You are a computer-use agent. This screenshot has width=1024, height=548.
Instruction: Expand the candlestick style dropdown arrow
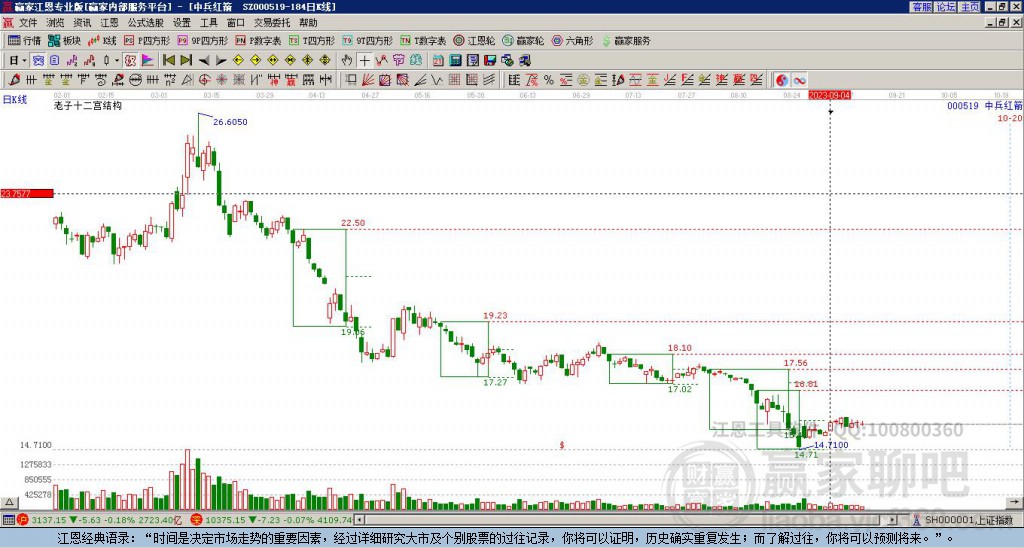pyautogui.click(x=117, y=61)
